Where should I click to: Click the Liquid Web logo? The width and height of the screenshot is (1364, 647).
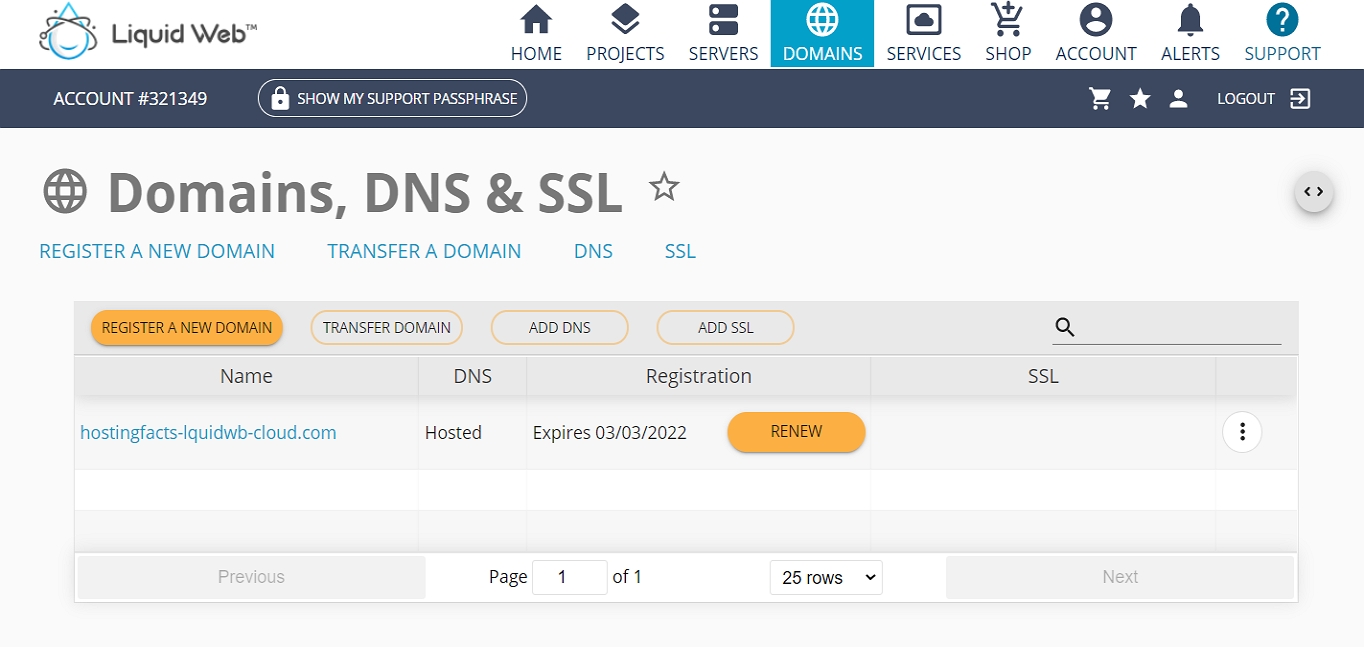coord(148,33)
